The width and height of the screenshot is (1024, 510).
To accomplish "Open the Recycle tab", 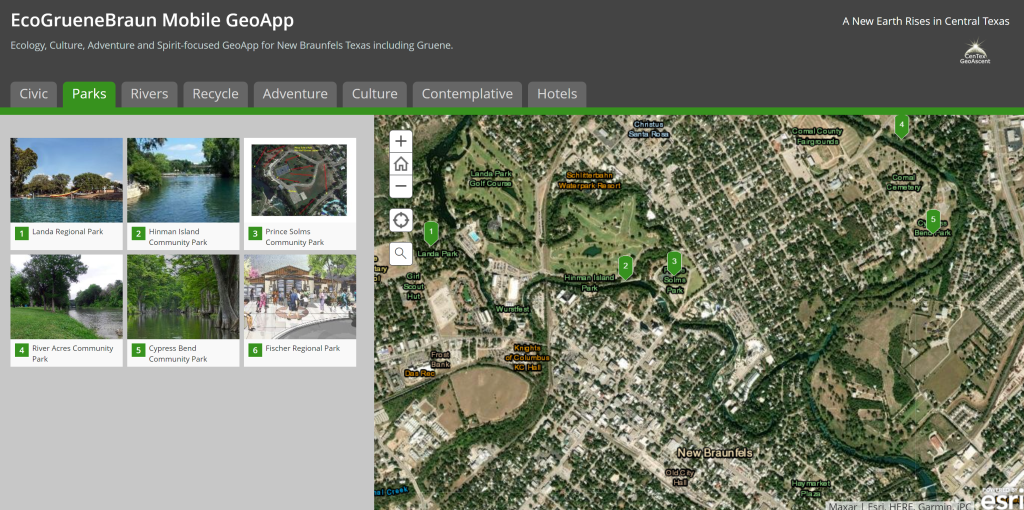I will 216,94.
